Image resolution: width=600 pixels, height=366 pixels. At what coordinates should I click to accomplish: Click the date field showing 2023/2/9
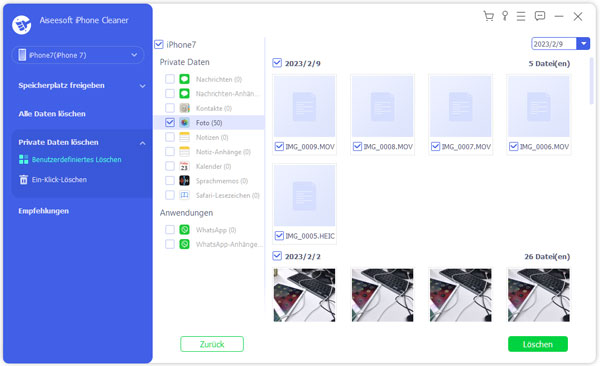click(554, 44)
